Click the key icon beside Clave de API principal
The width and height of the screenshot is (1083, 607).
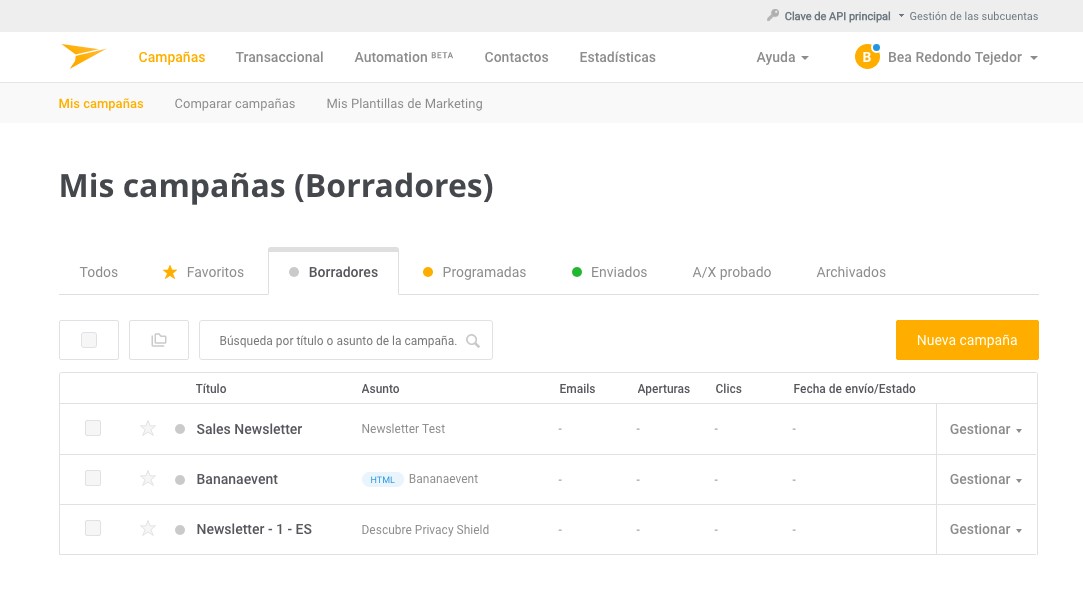tap(773, 16)
